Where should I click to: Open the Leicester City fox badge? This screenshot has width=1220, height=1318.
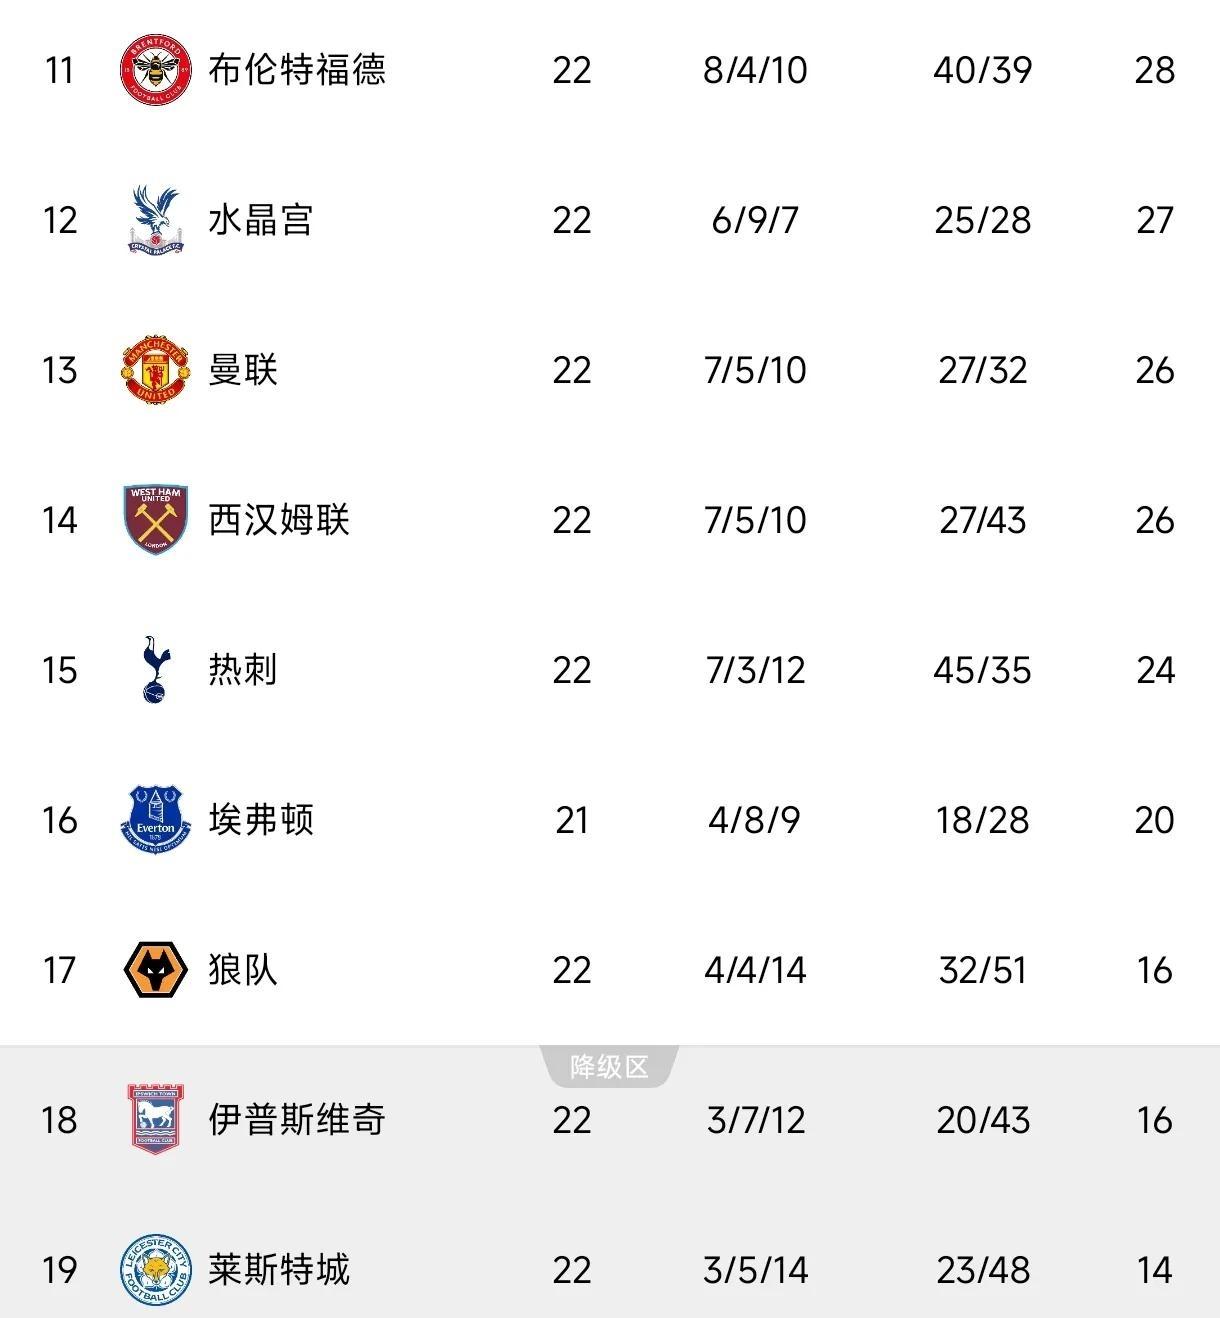click(155, 1270)
